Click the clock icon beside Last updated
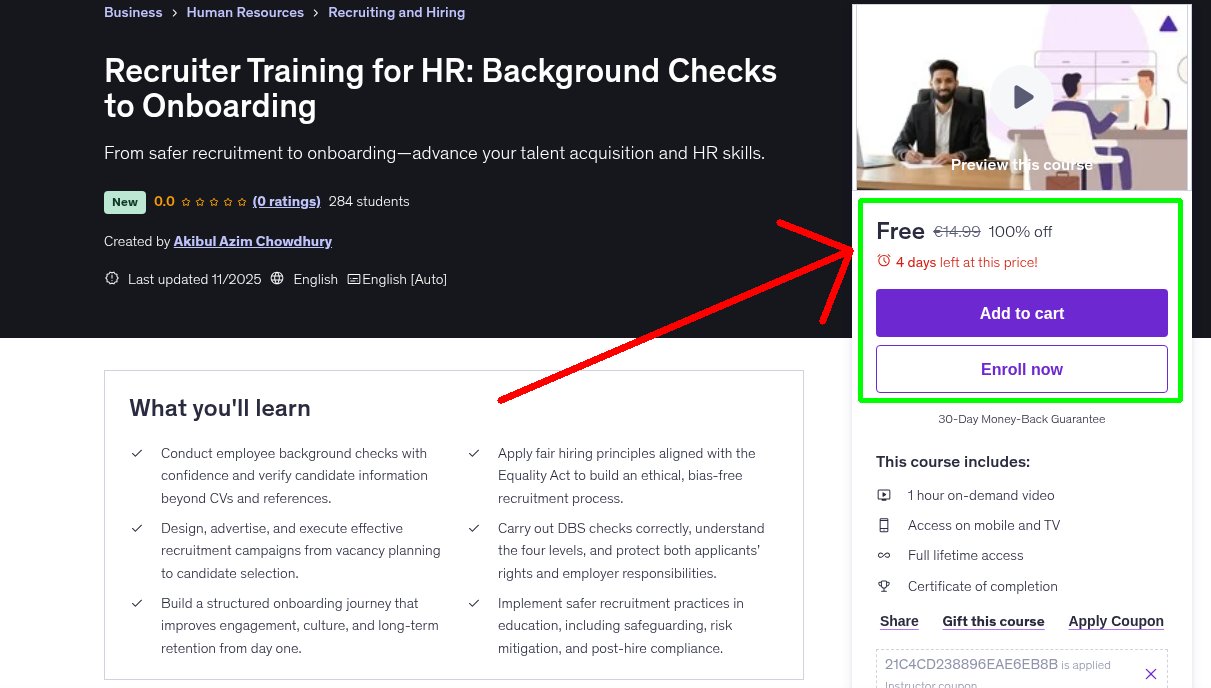1211x688 pixels. click(111, 278)
